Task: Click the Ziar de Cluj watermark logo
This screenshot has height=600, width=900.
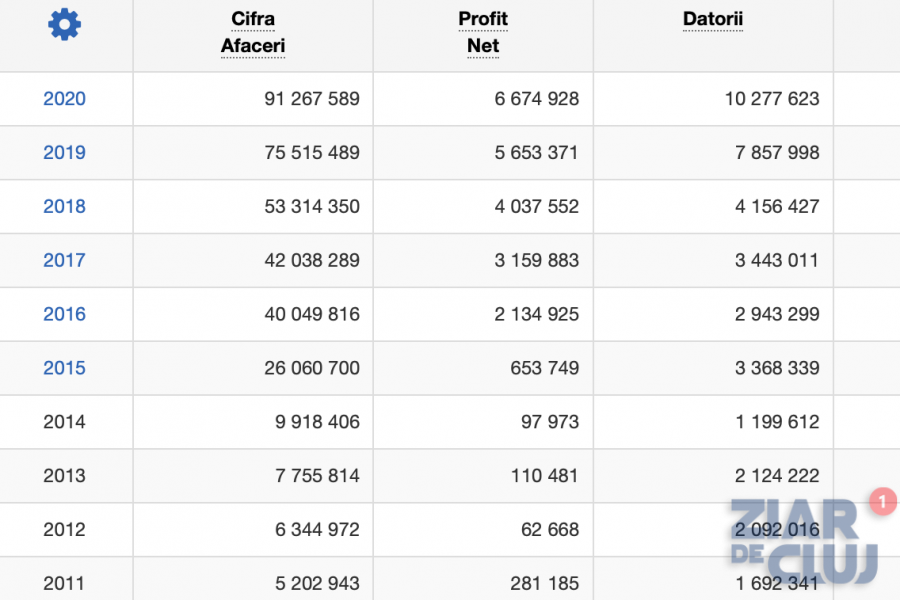Action: tap(804, 541)
